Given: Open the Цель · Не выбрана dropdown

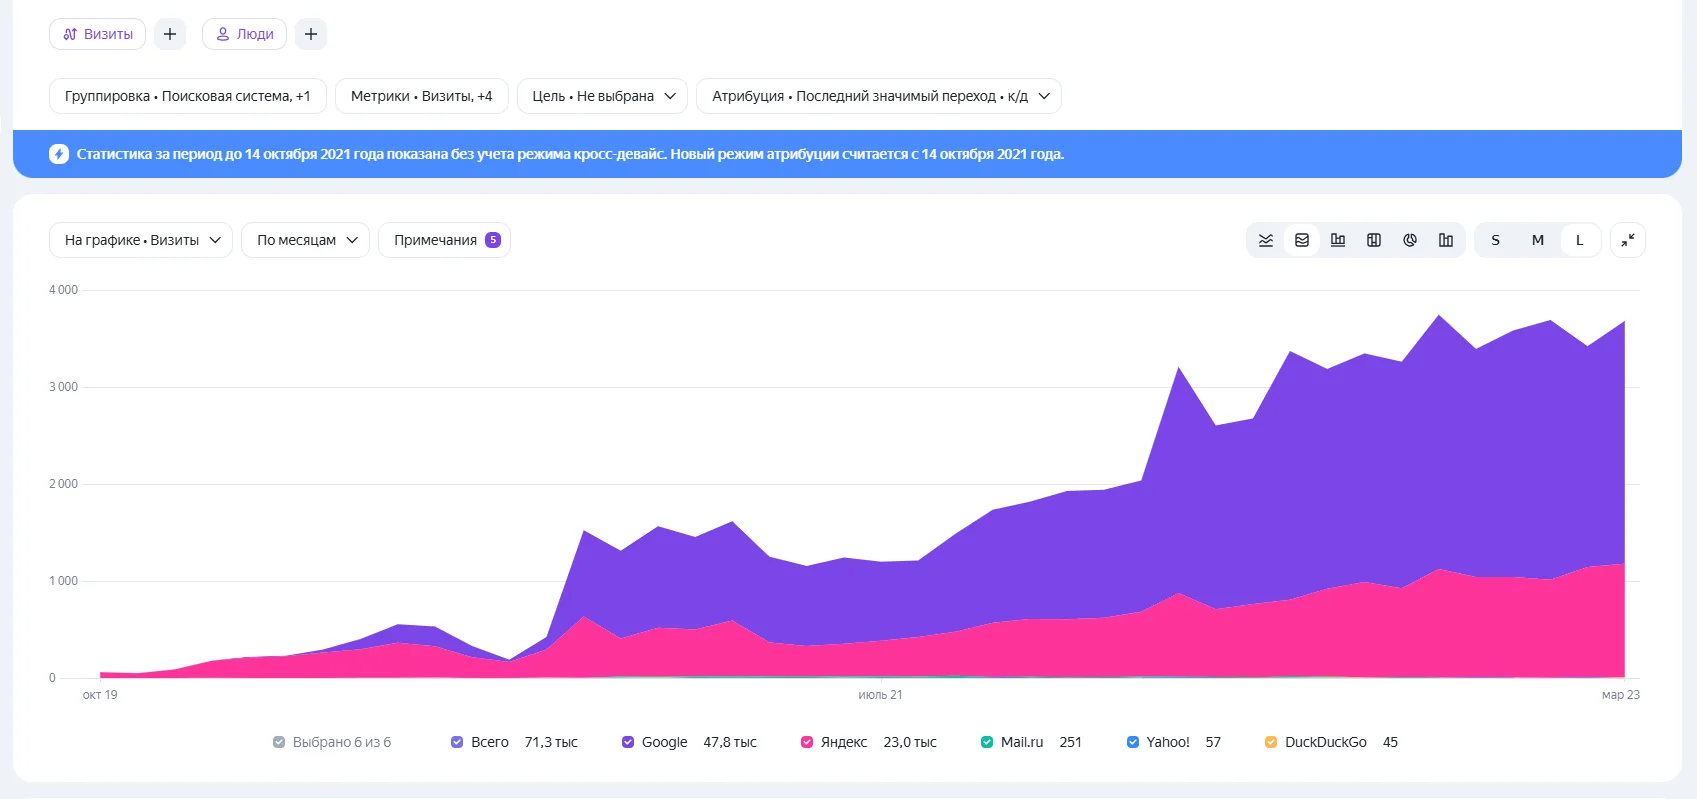Looking at the screenshot, I should click(x=602, y=96).
